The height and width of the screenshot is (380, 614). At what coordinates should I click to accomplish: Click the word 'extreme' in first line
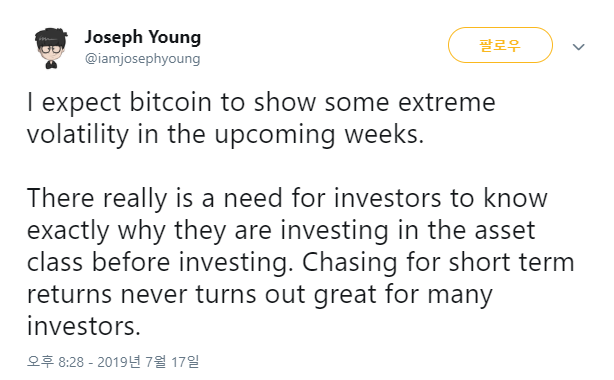[x=447, y=103]
